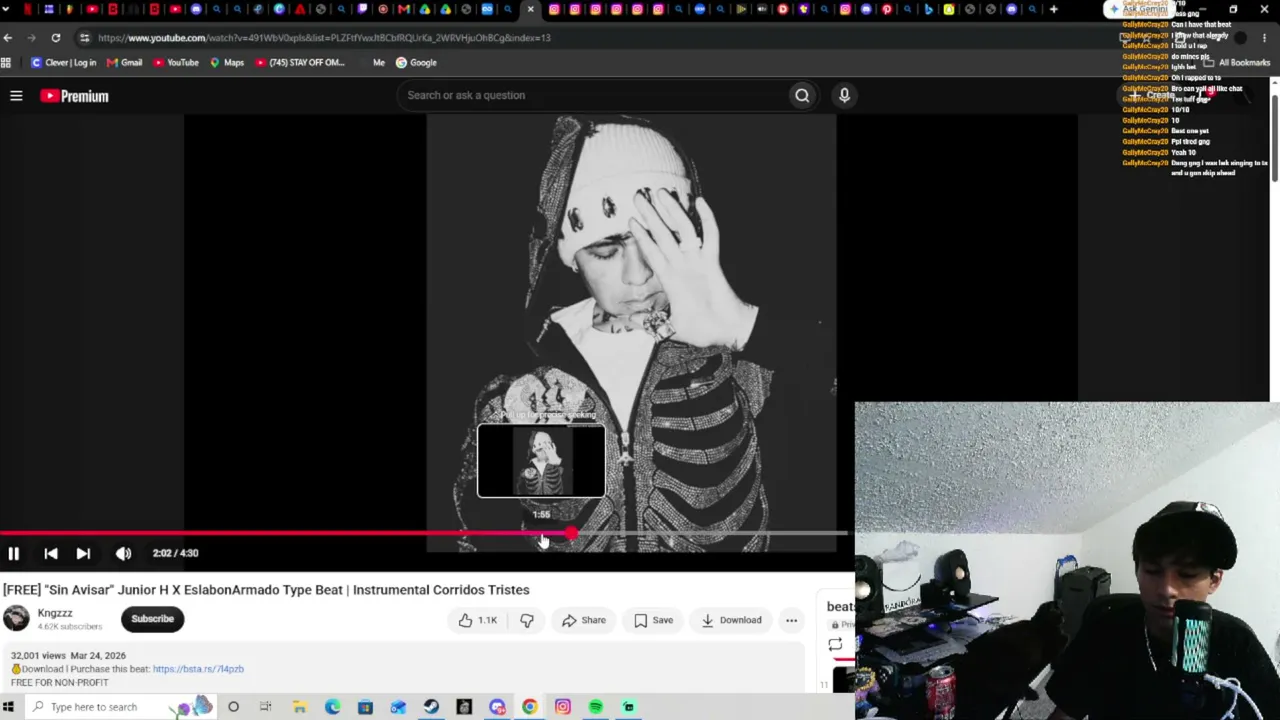Screen dimensions: 1280x720
Task: Open the All Bookmarks folder
Action: (1237, 63)
